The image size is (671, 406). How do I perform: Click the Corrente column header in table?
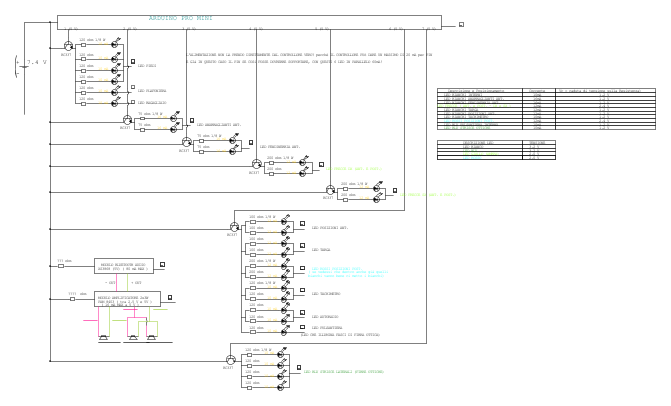(x=537, y=90)
